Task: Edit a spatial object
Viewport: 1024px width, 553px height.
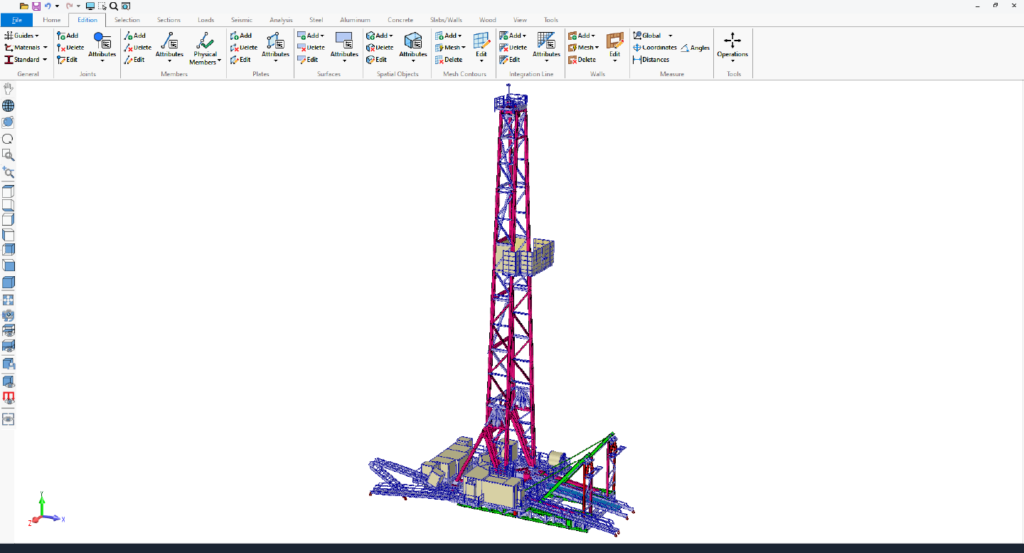Action: click(x=376, y=59)
